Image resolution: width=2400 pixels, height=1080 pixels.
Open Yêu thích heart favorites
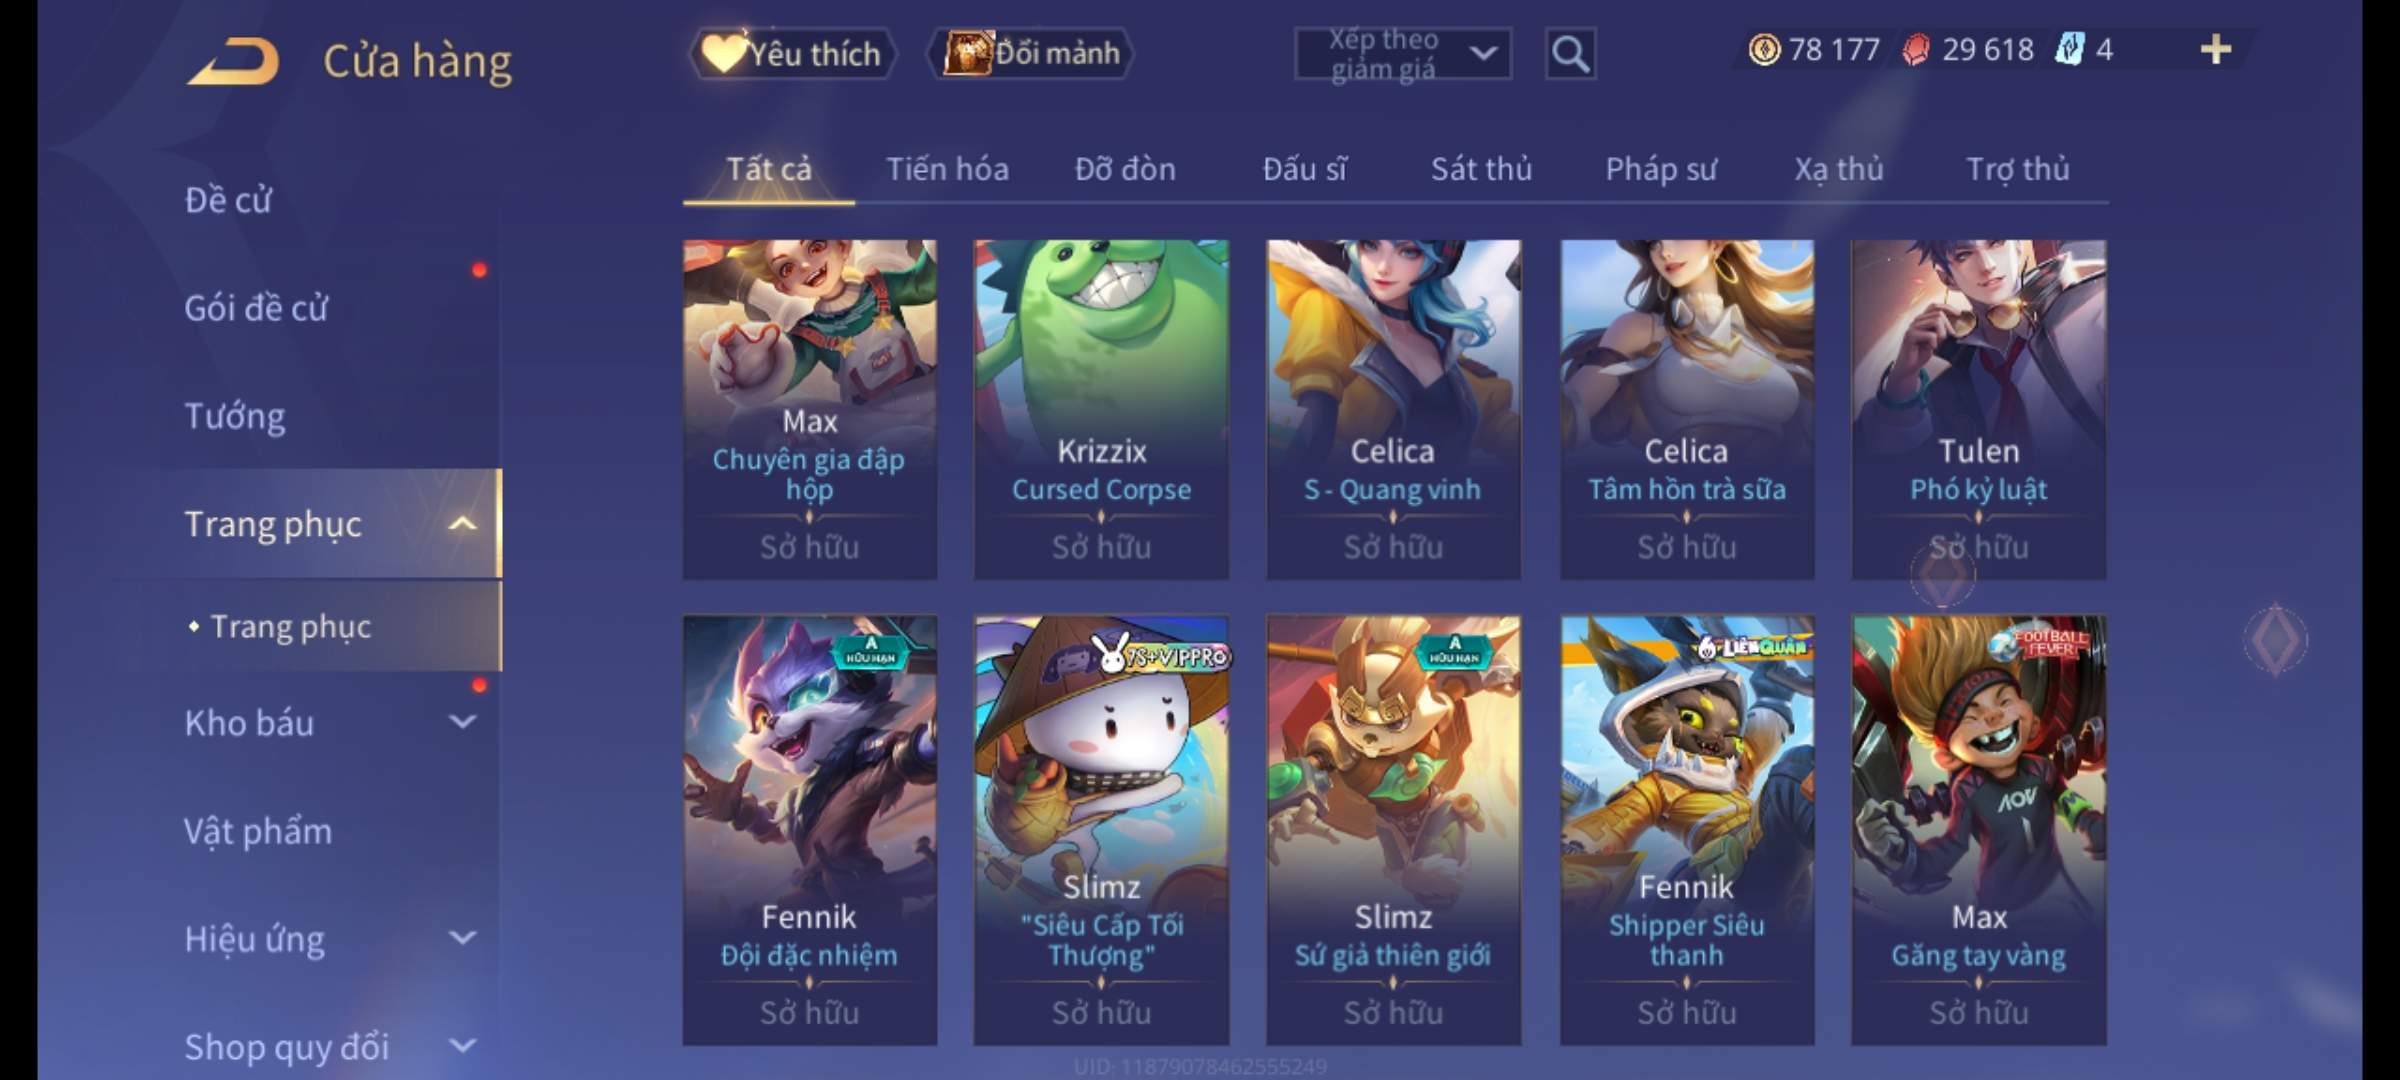pos(792,54)
